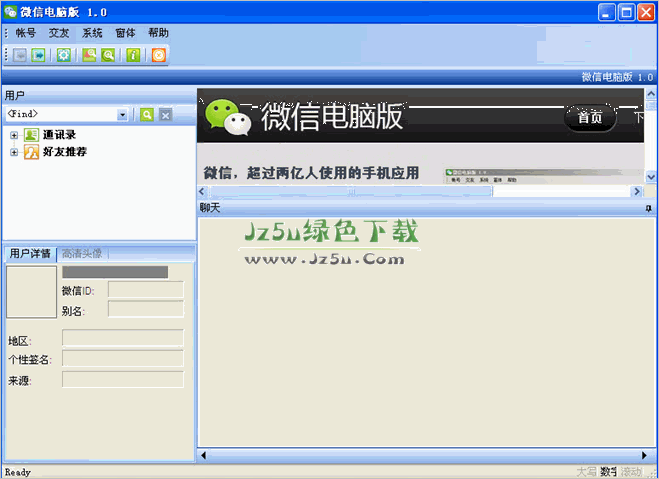Click the banner's vertical scrollbar up arrow

pos(651,94)
